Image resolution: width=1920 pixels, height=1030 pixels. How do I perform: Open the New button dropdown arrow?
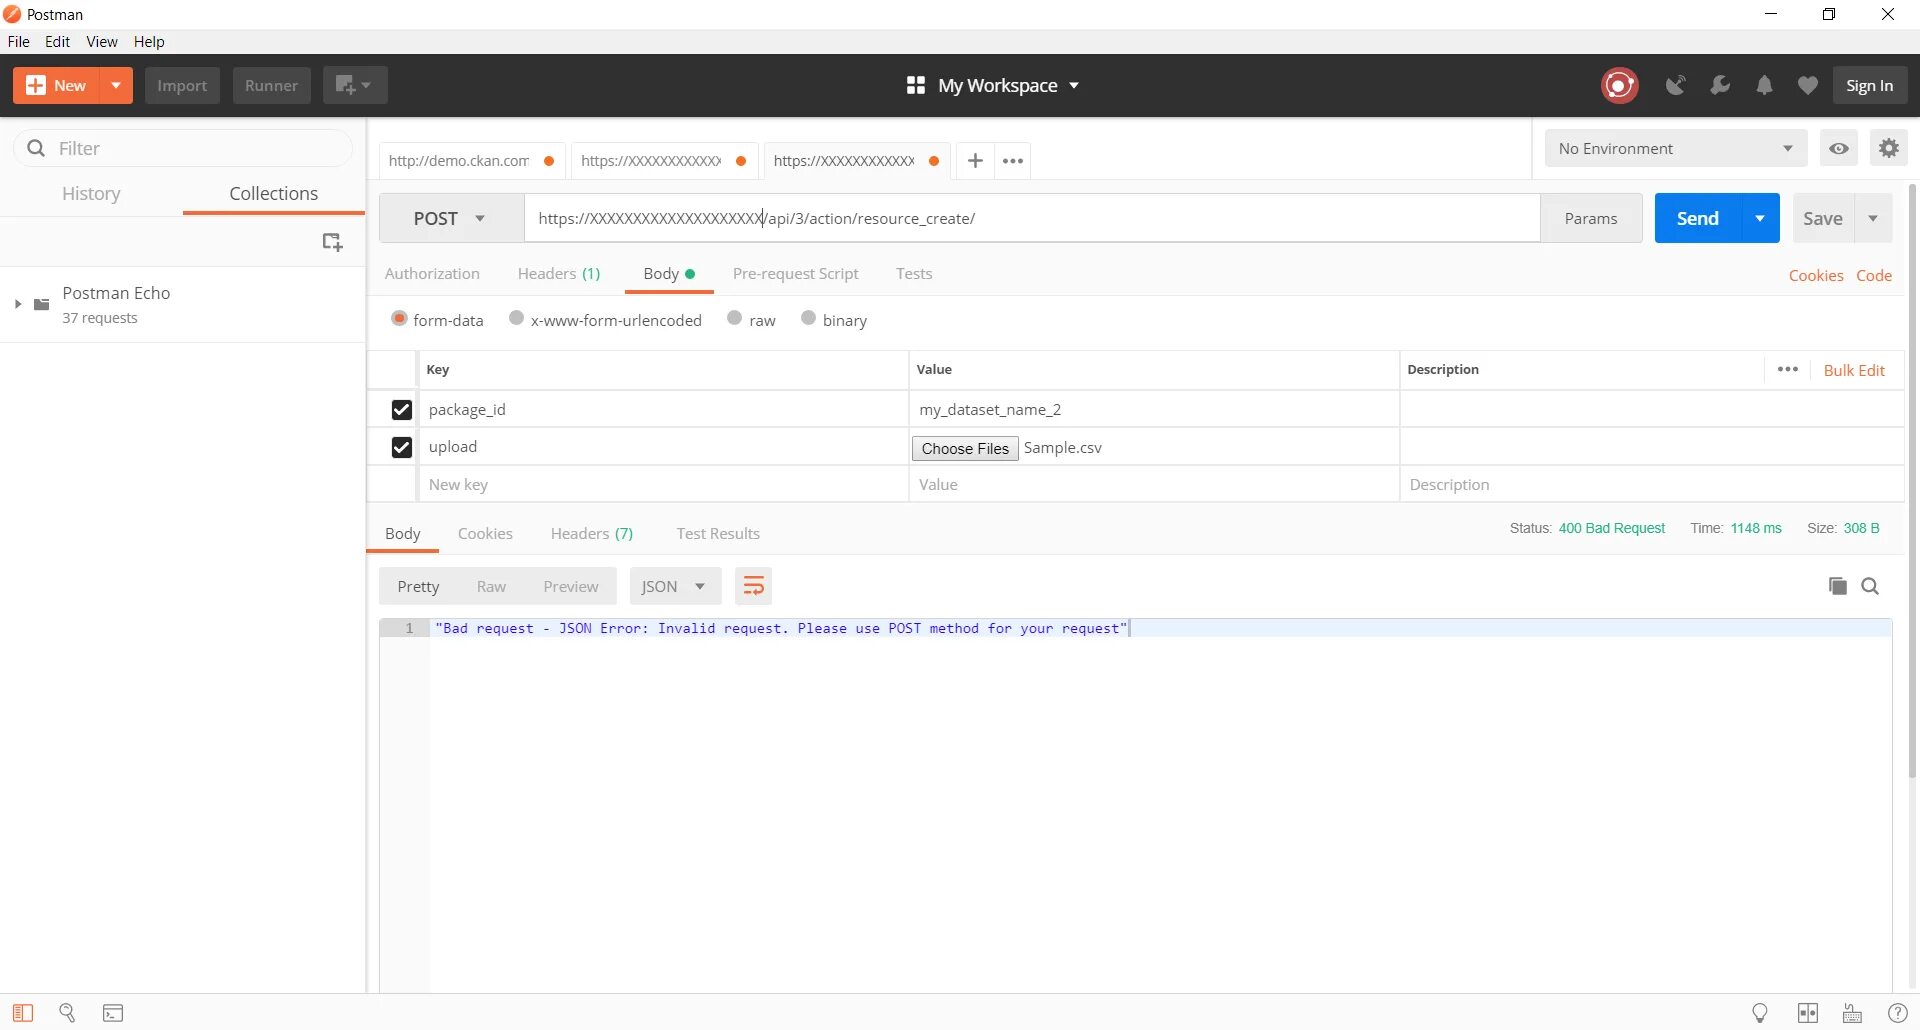point(116,85)
